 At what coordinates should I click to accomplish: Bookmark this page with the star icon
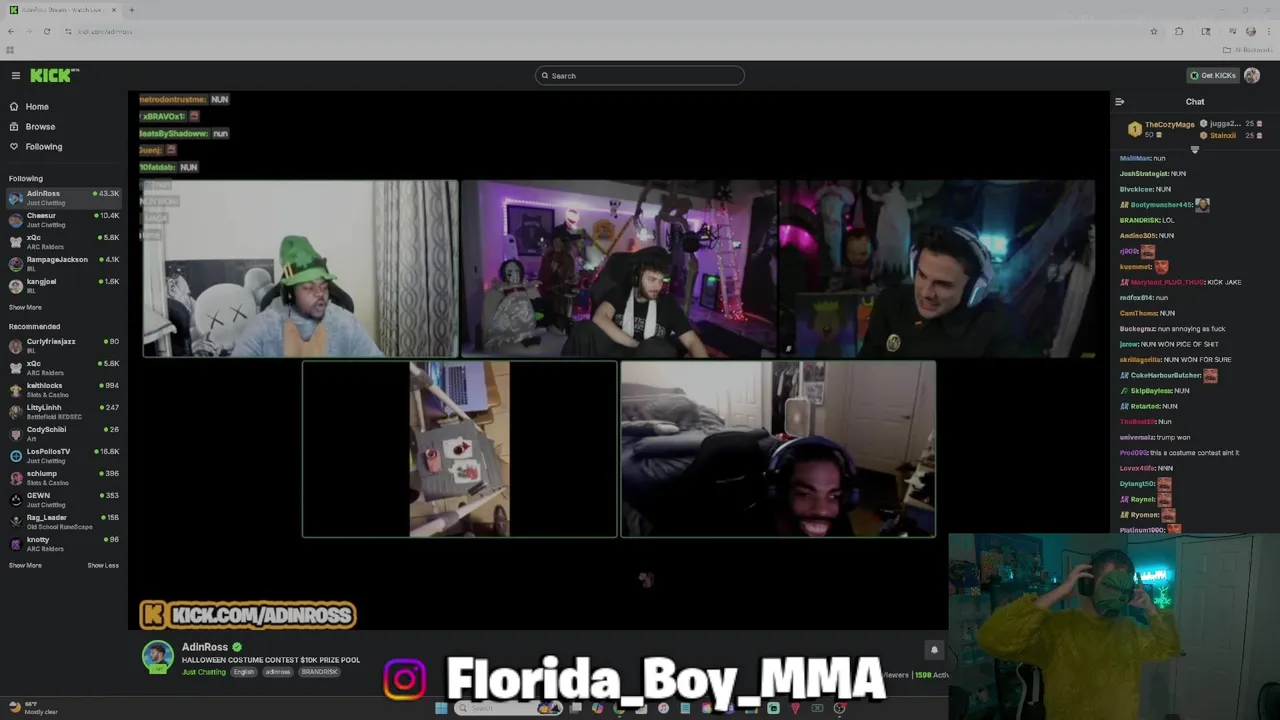[1154, 31]
